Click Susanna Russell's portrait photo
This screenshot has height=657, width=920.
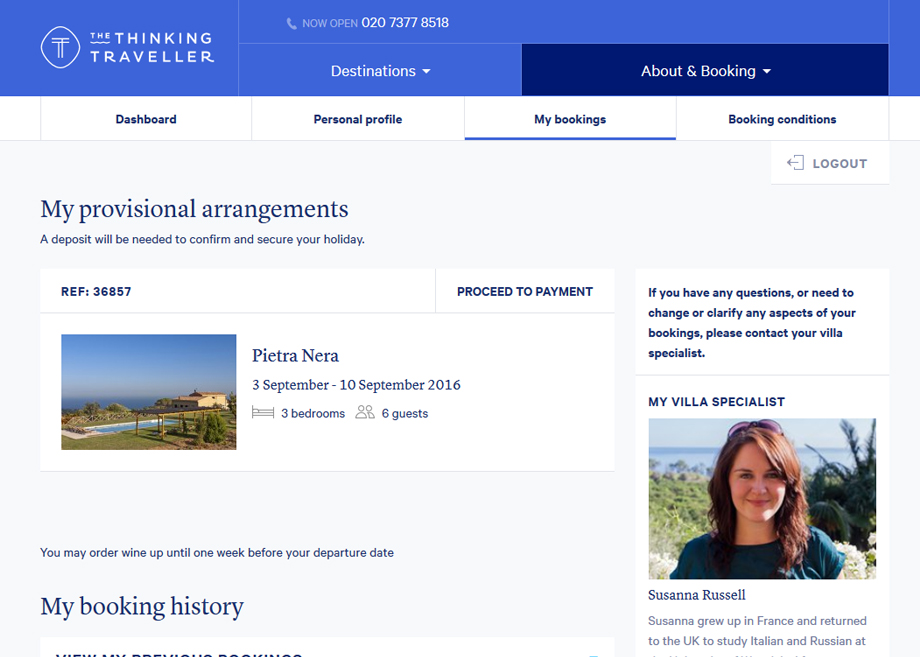click(x=762, y=499)
